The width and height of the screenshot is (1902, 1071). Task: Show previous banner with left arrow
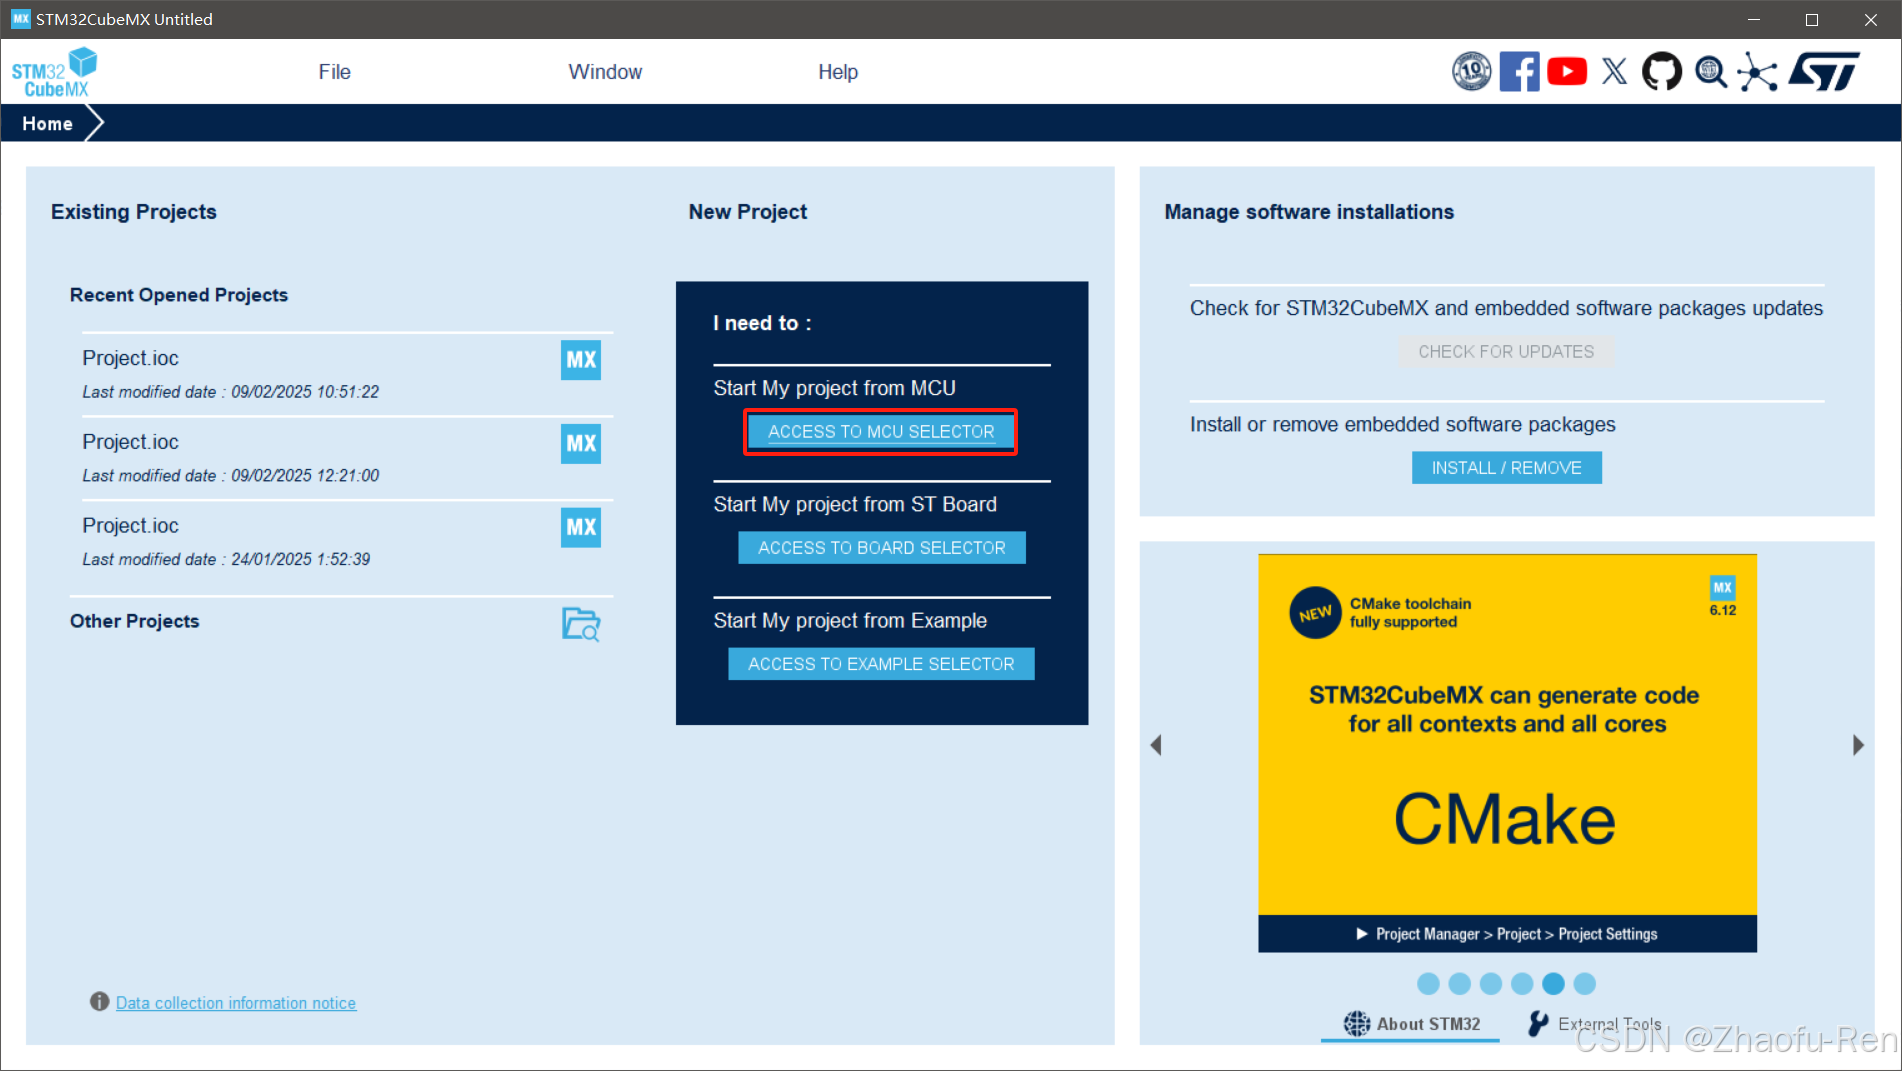[1156, 745]
